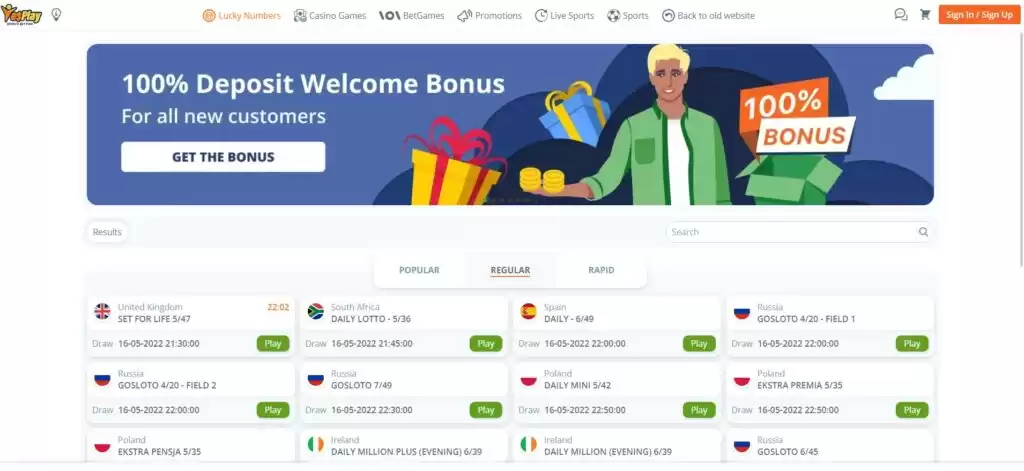Screen dimensions: 1024x471
Task: Open Lucky Numbers menu item
Action: click(x=242, y=16)
